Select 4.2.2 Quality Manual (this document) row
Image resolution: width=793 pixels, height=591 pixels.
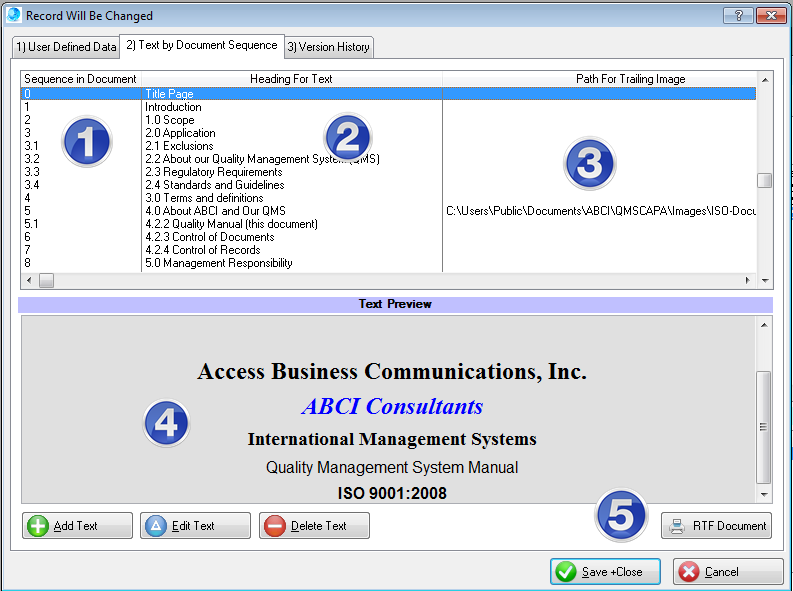coord(388,224)
